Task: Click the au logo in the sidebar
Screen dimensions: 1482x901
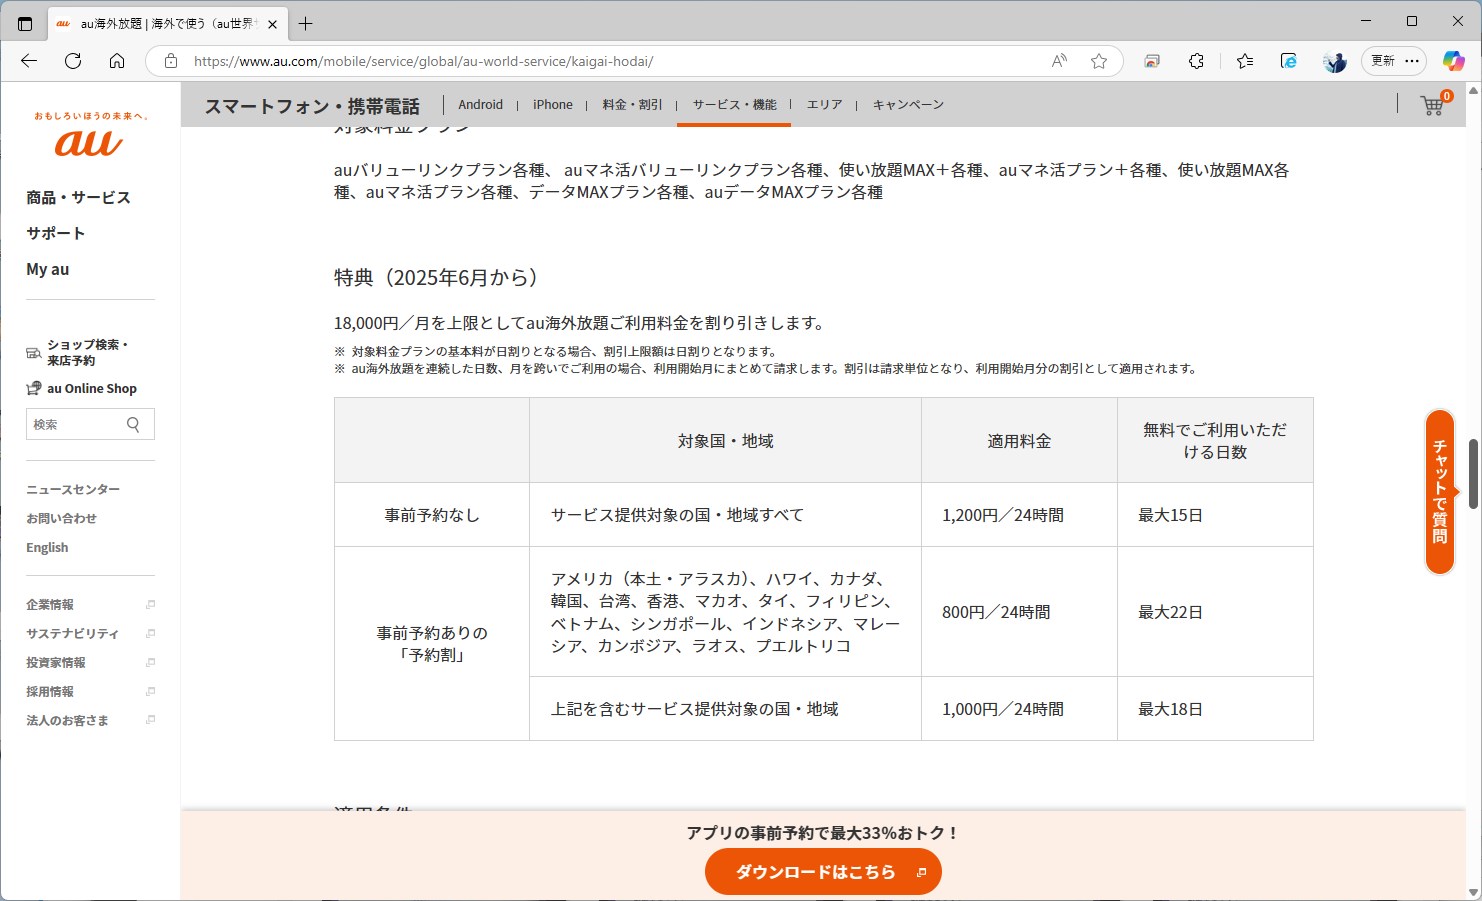Action: [88, 140]
